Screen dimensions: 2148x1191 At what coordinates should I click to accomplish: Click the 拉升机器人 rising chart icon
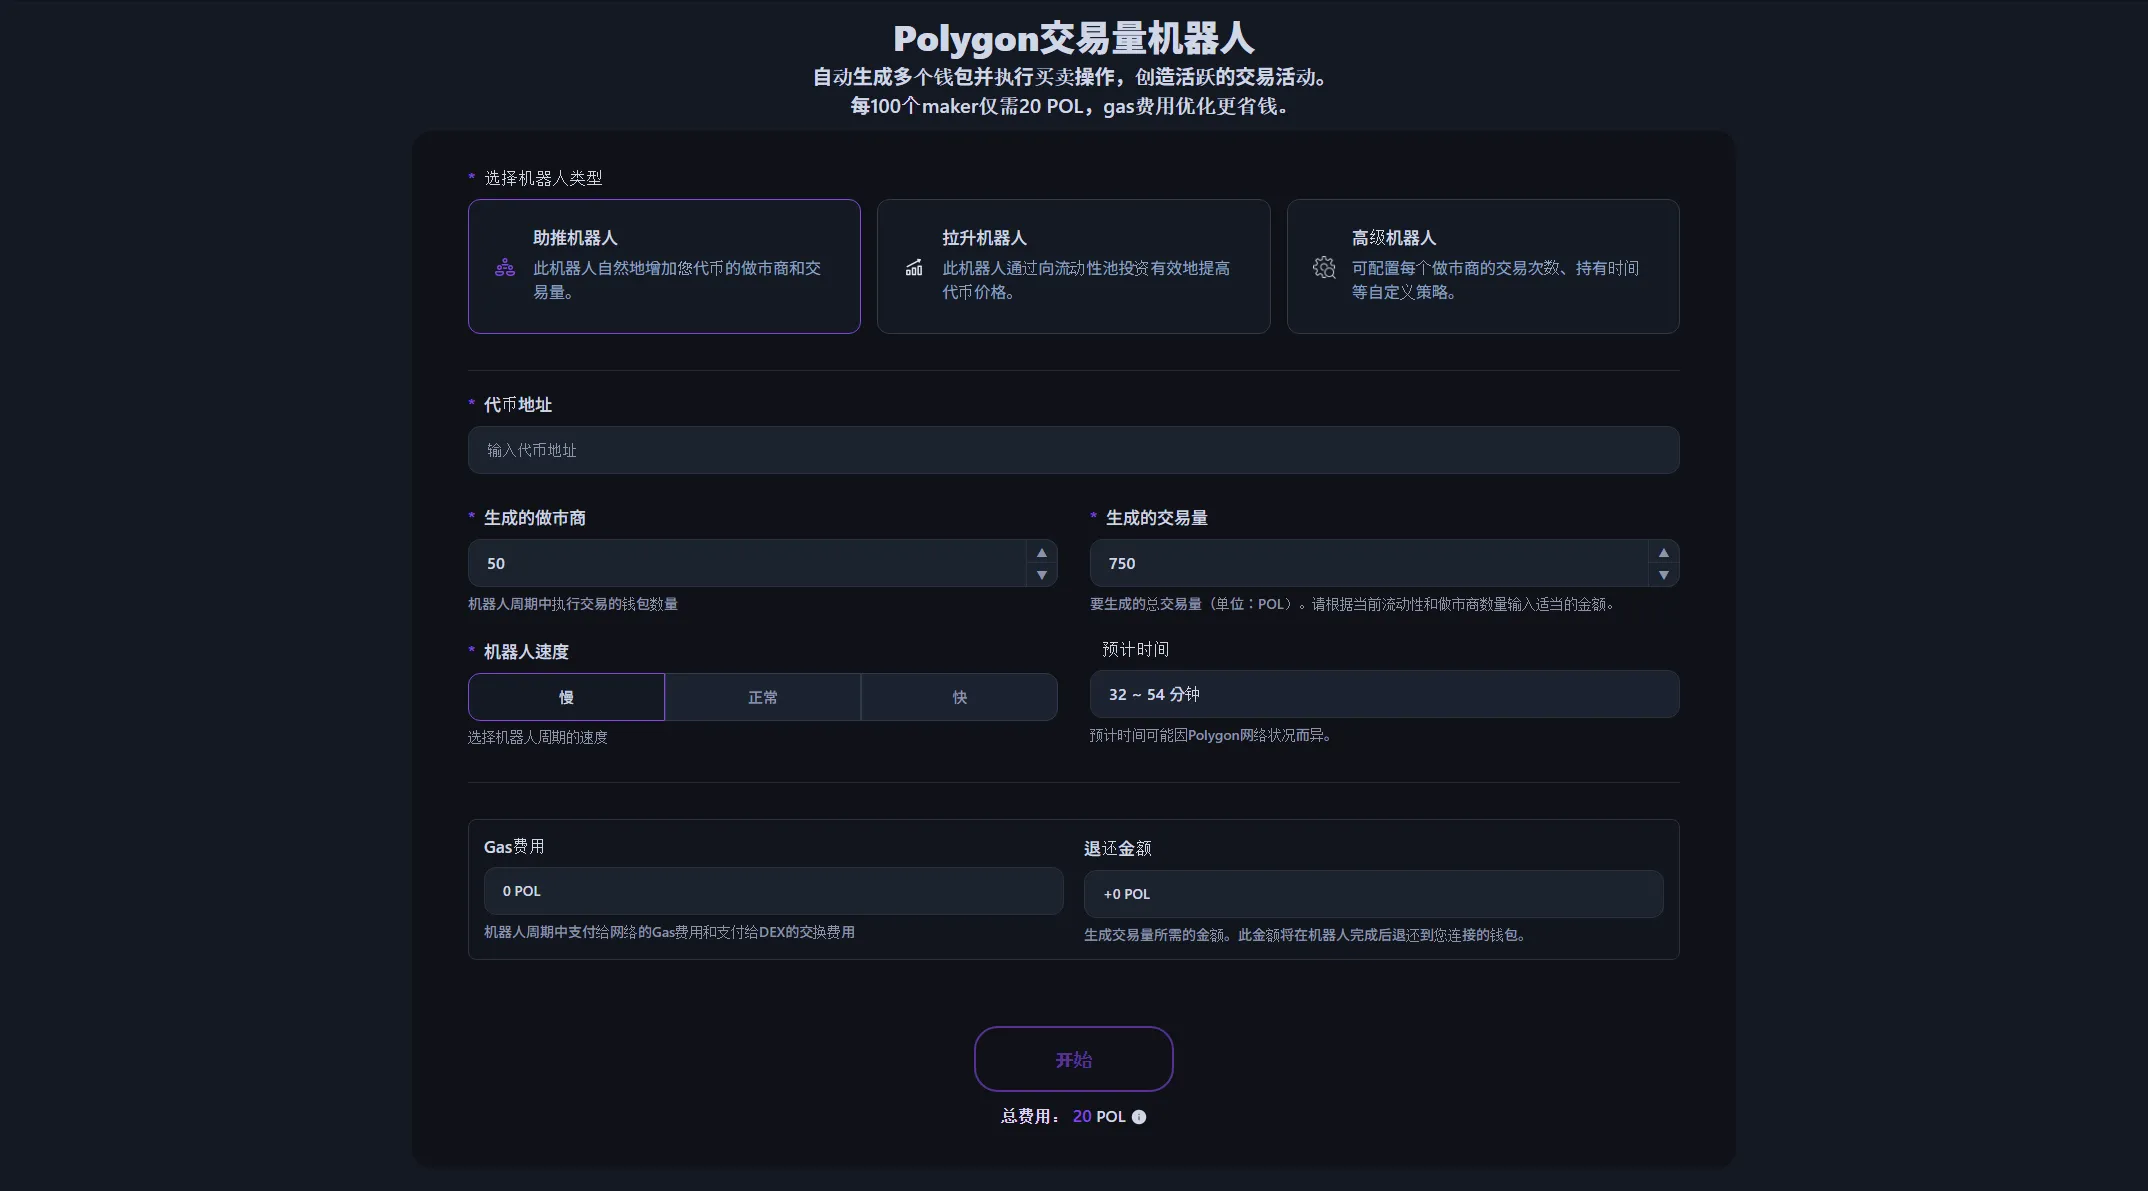914,267
